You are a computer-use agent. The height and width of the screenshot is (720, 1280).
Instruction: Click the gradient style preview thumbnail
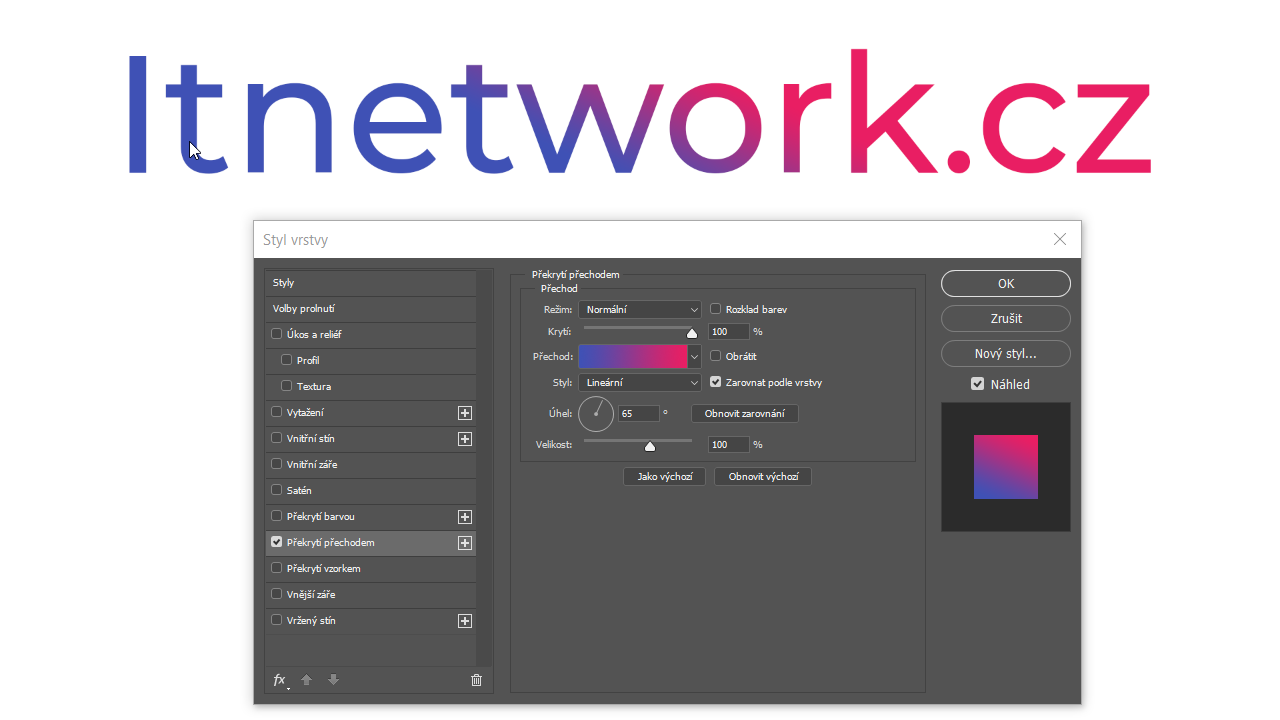[1006, 467]
